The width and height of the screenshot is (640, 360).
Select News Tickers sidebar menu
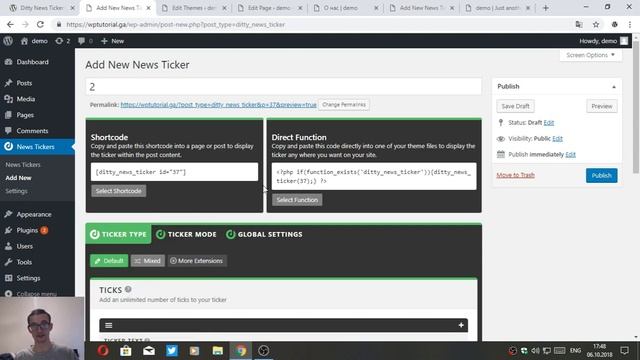[37, 147]
